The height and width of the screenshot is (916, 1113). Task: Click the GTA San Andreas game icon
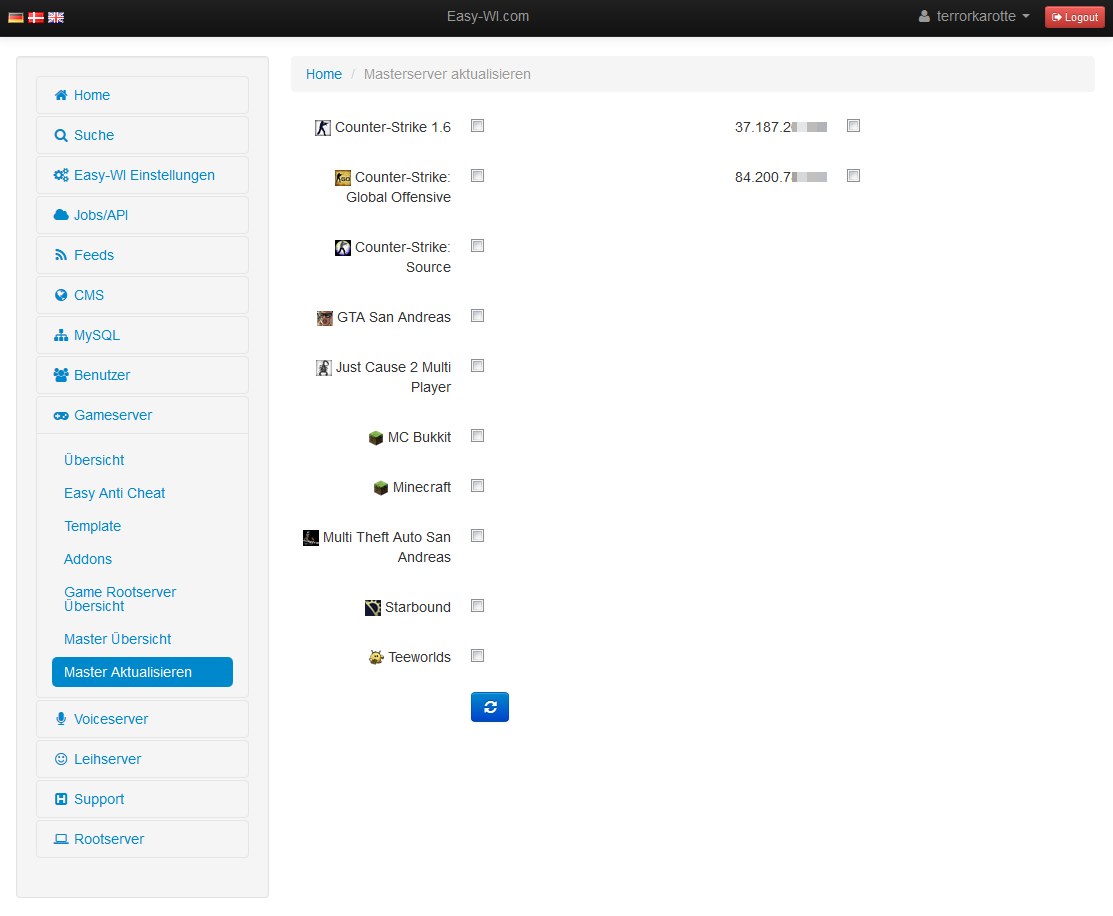[x=325, y=317]
